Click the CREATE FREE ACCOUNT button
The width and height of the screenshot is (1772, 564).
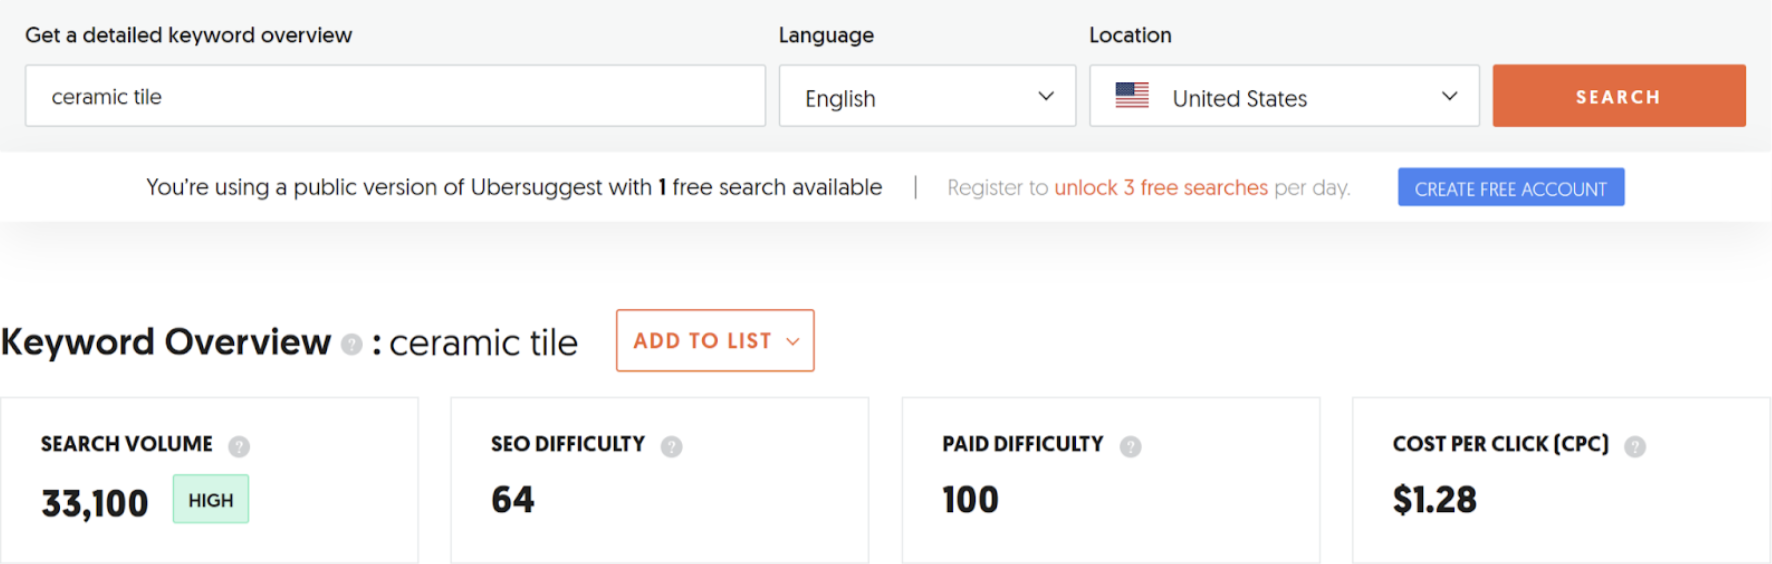1510,188
